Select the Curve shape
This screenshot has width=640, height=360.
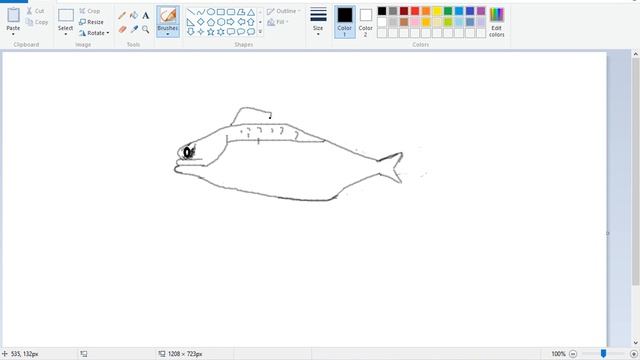201,12
